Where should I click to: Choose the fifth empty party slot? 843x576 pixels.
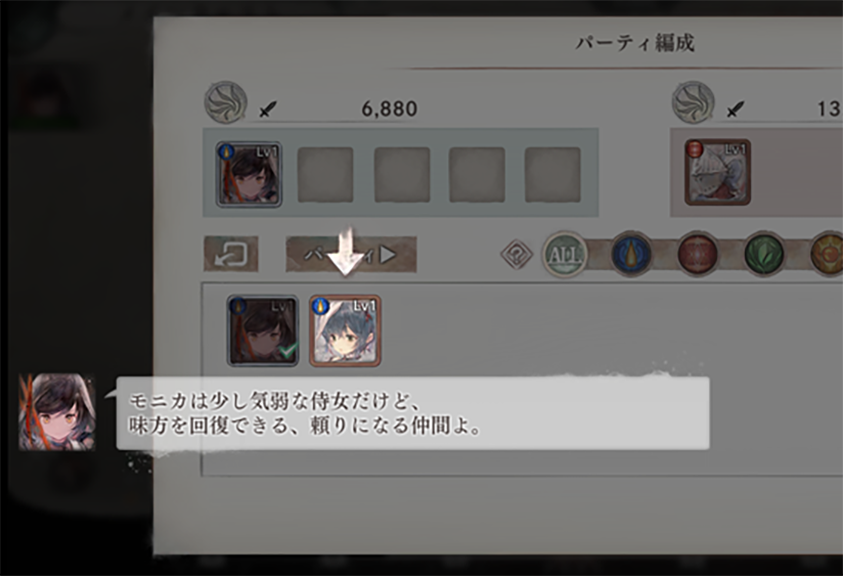point(553,175)
